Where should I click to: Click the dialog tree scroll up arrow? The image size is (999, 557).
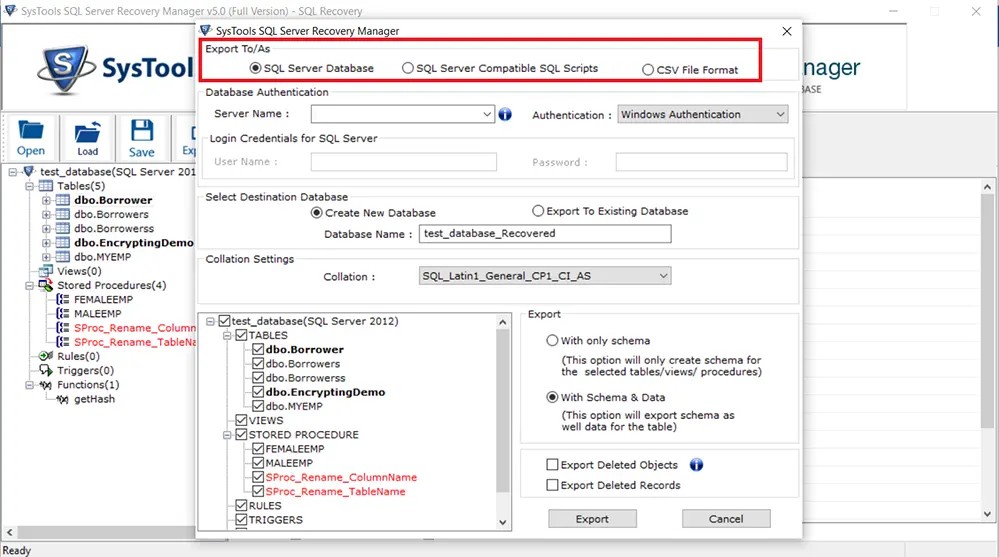coord(503,322)
